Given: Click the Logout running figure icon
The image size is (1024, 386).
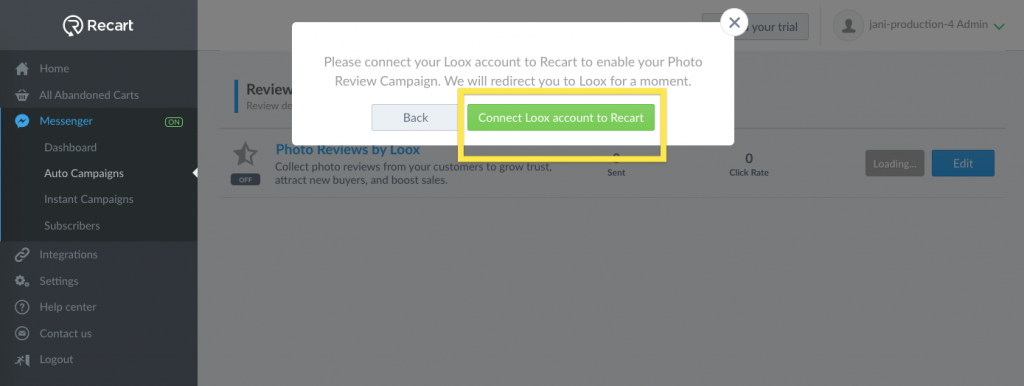Looking at the screenshot, I should [22, 360].
